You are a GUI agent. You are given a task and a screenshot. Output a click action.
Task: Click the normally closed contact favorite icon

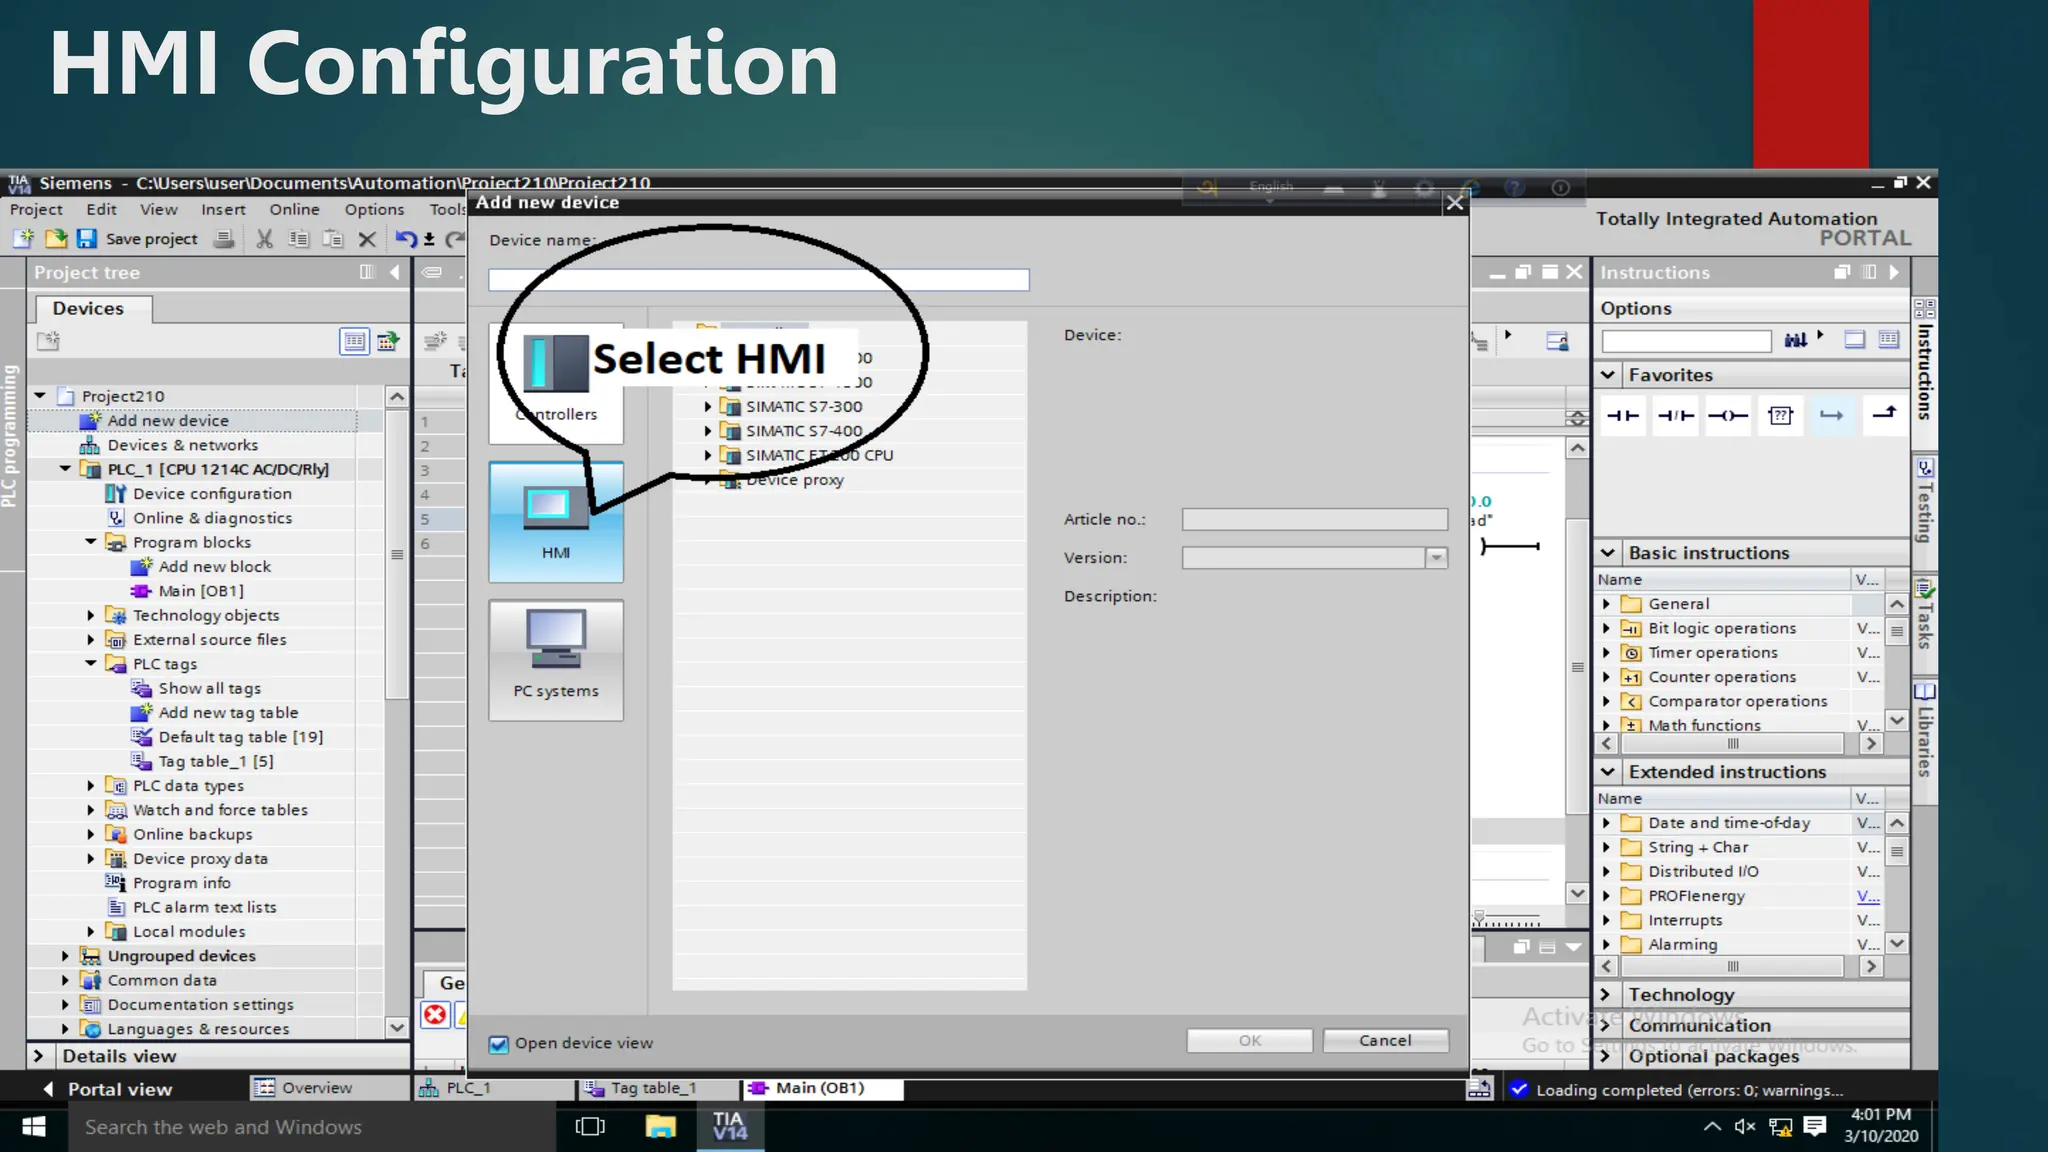[x=1675, y=415]
